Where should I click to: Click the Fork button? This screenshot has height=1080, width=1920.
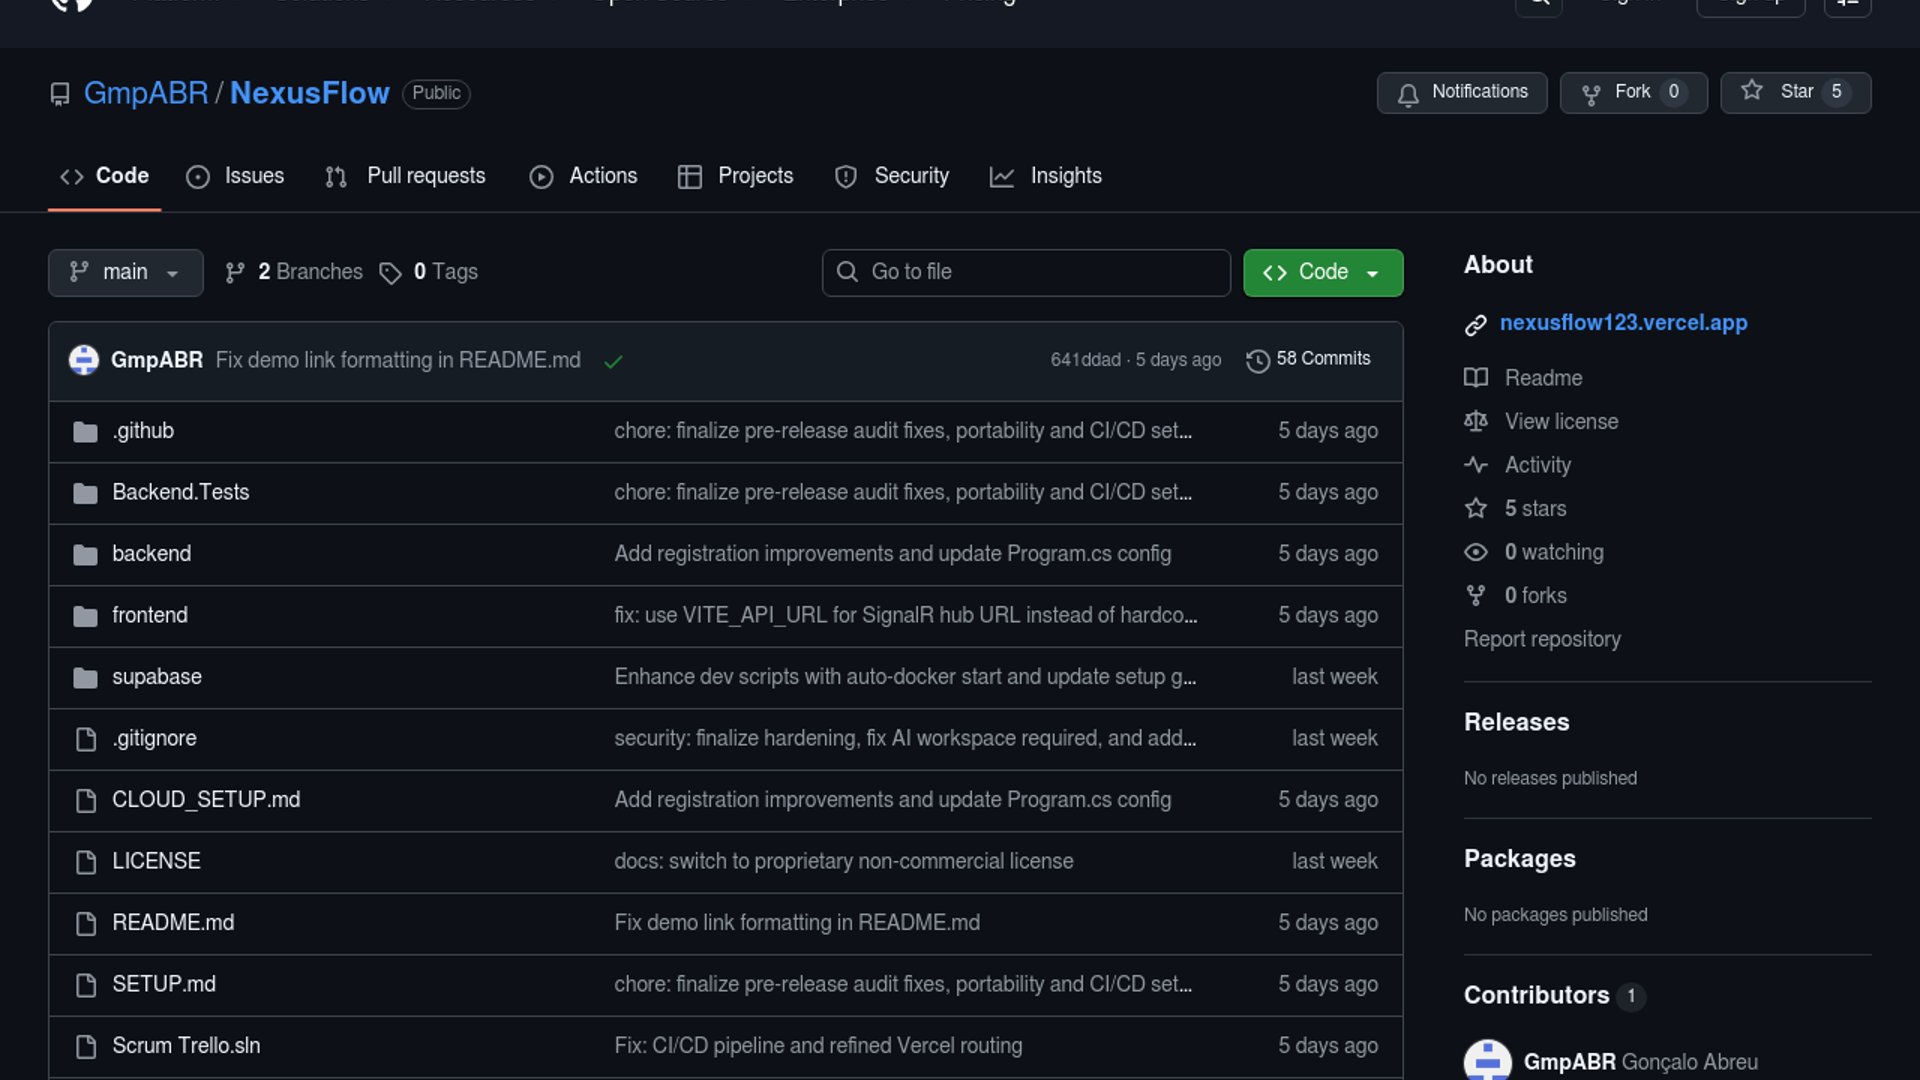[1632, 92]
